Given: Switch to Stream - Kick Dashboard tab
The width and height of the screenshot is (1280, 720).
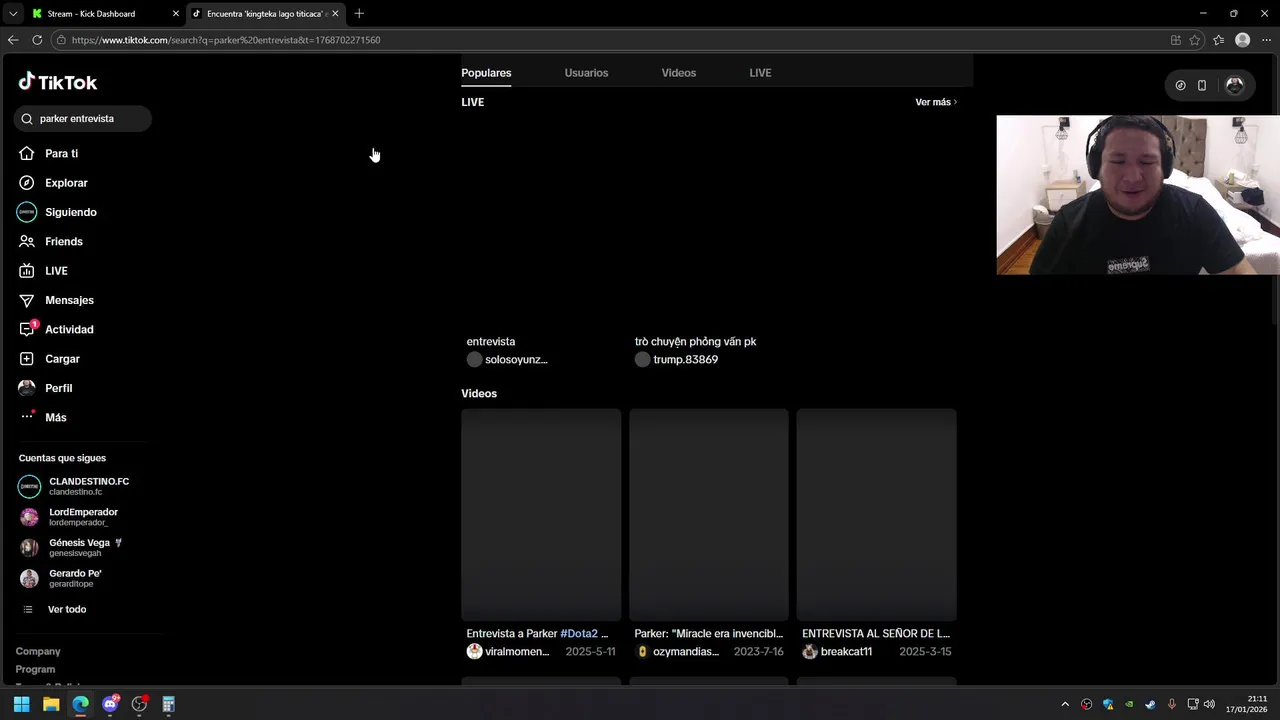Looking at the screenshot, I should (91, 14).
